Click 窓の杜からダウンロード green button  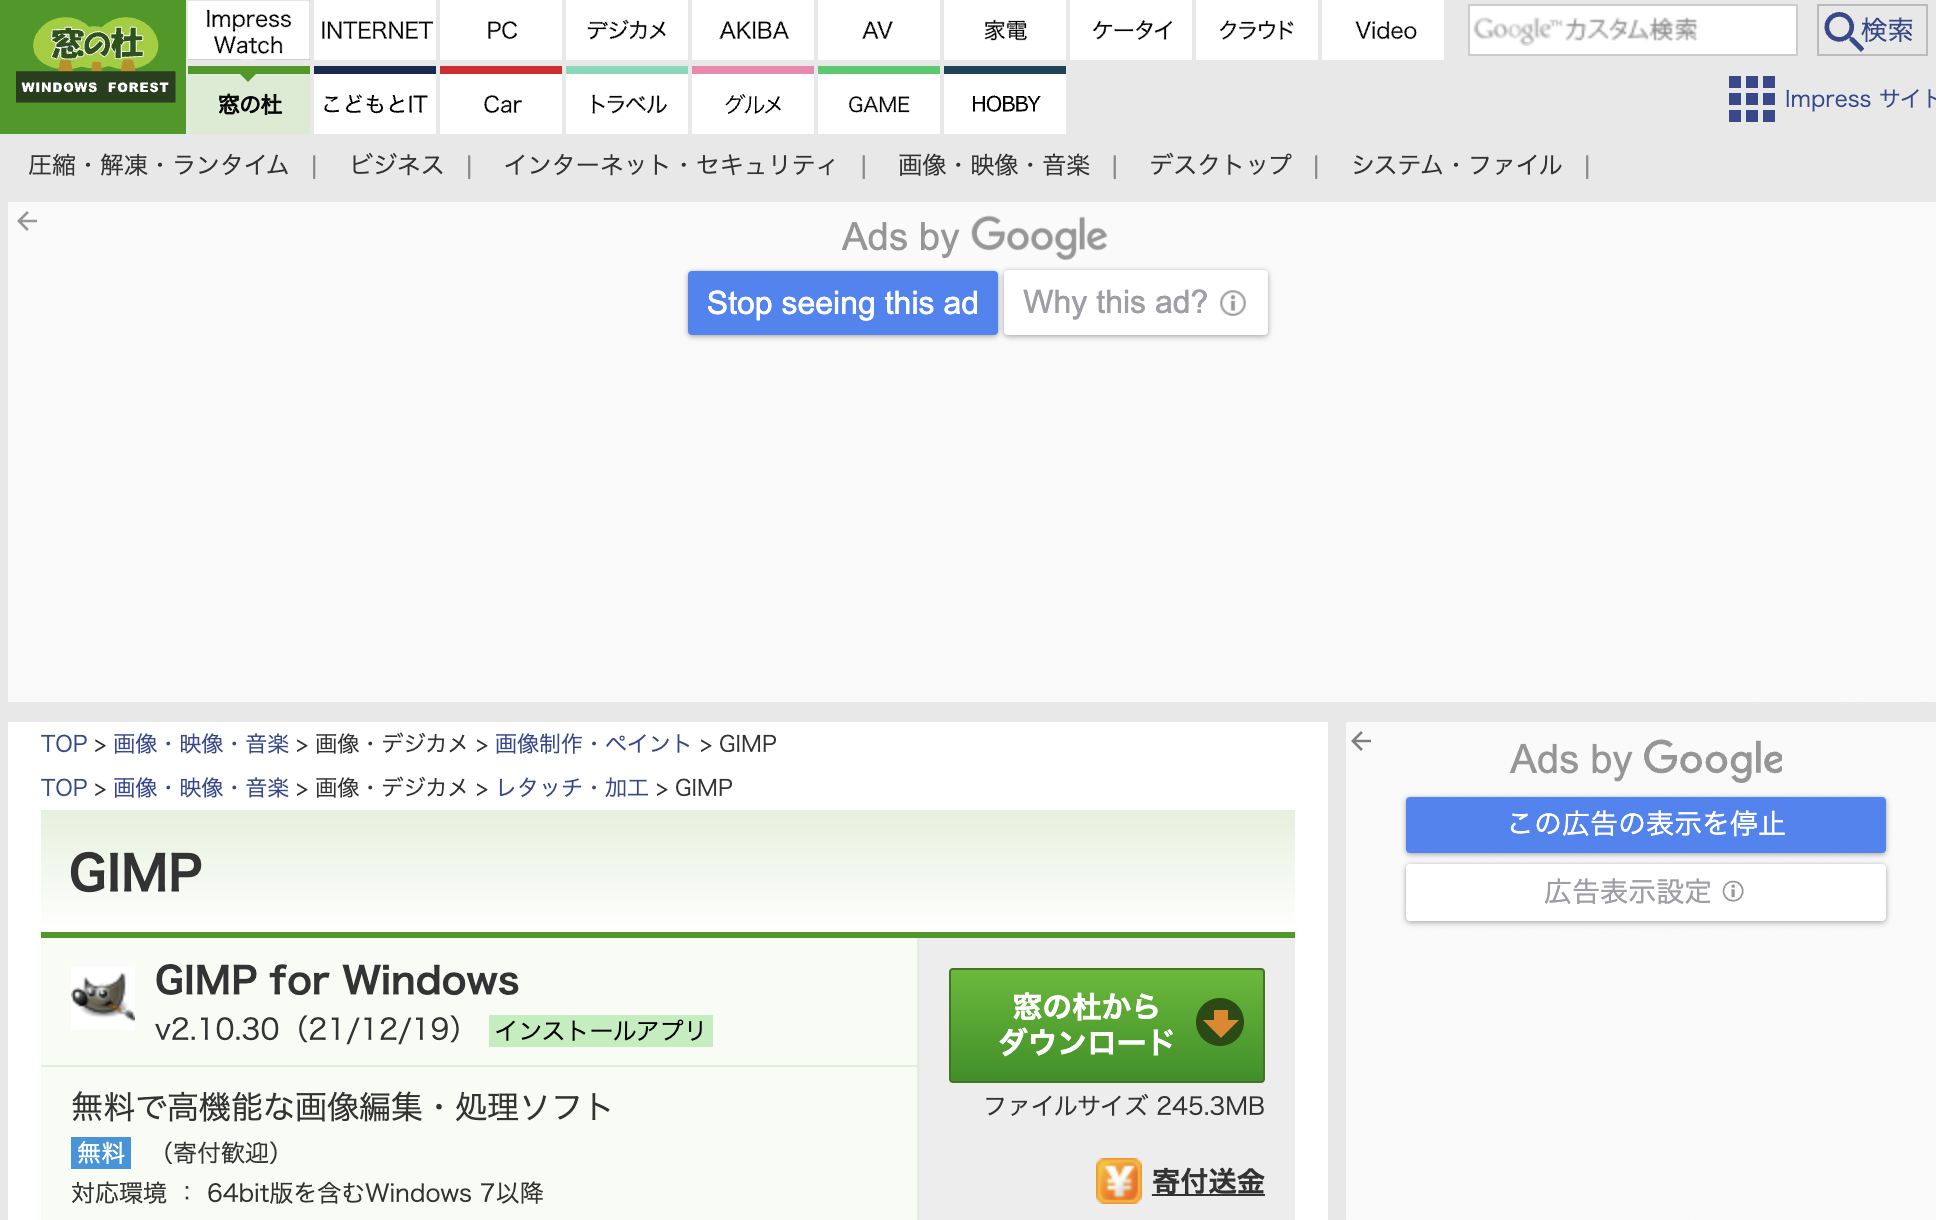click(1106, 1024)
